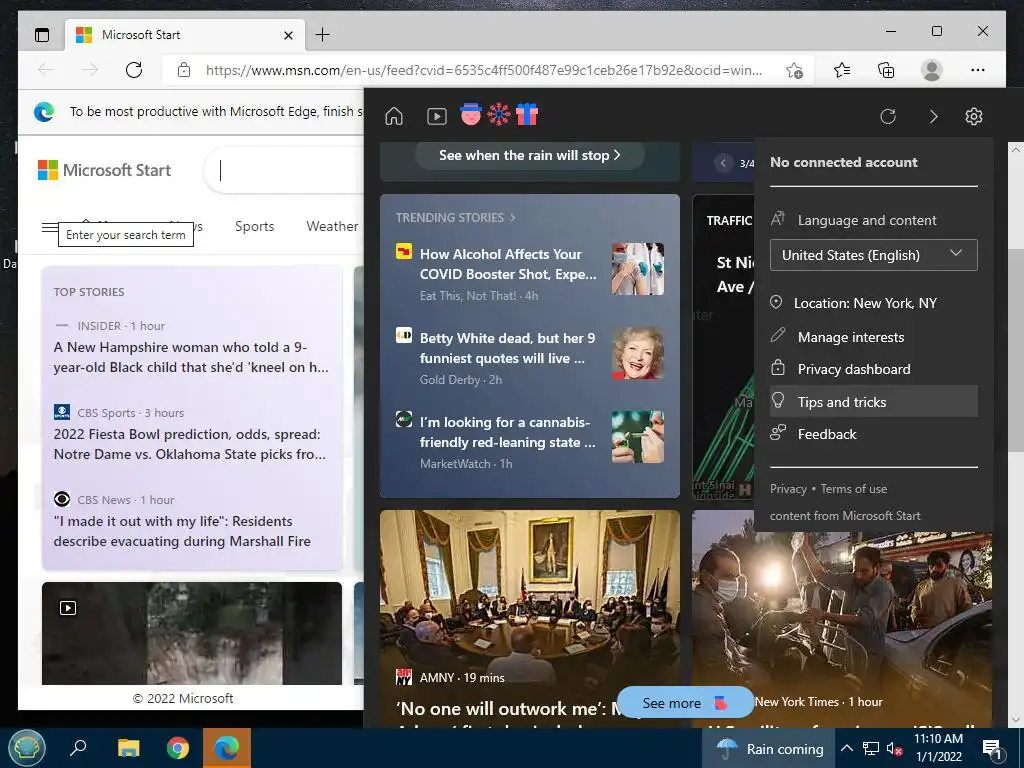Open the widgets video play tab icon
Screen dimensions: 1024x768
coord(436,116)
